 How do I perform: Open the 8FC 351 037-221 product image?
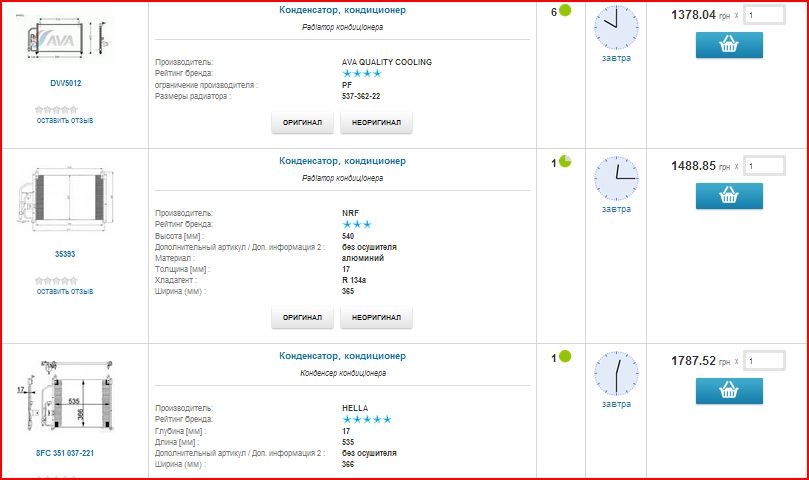tap(65, 396)
